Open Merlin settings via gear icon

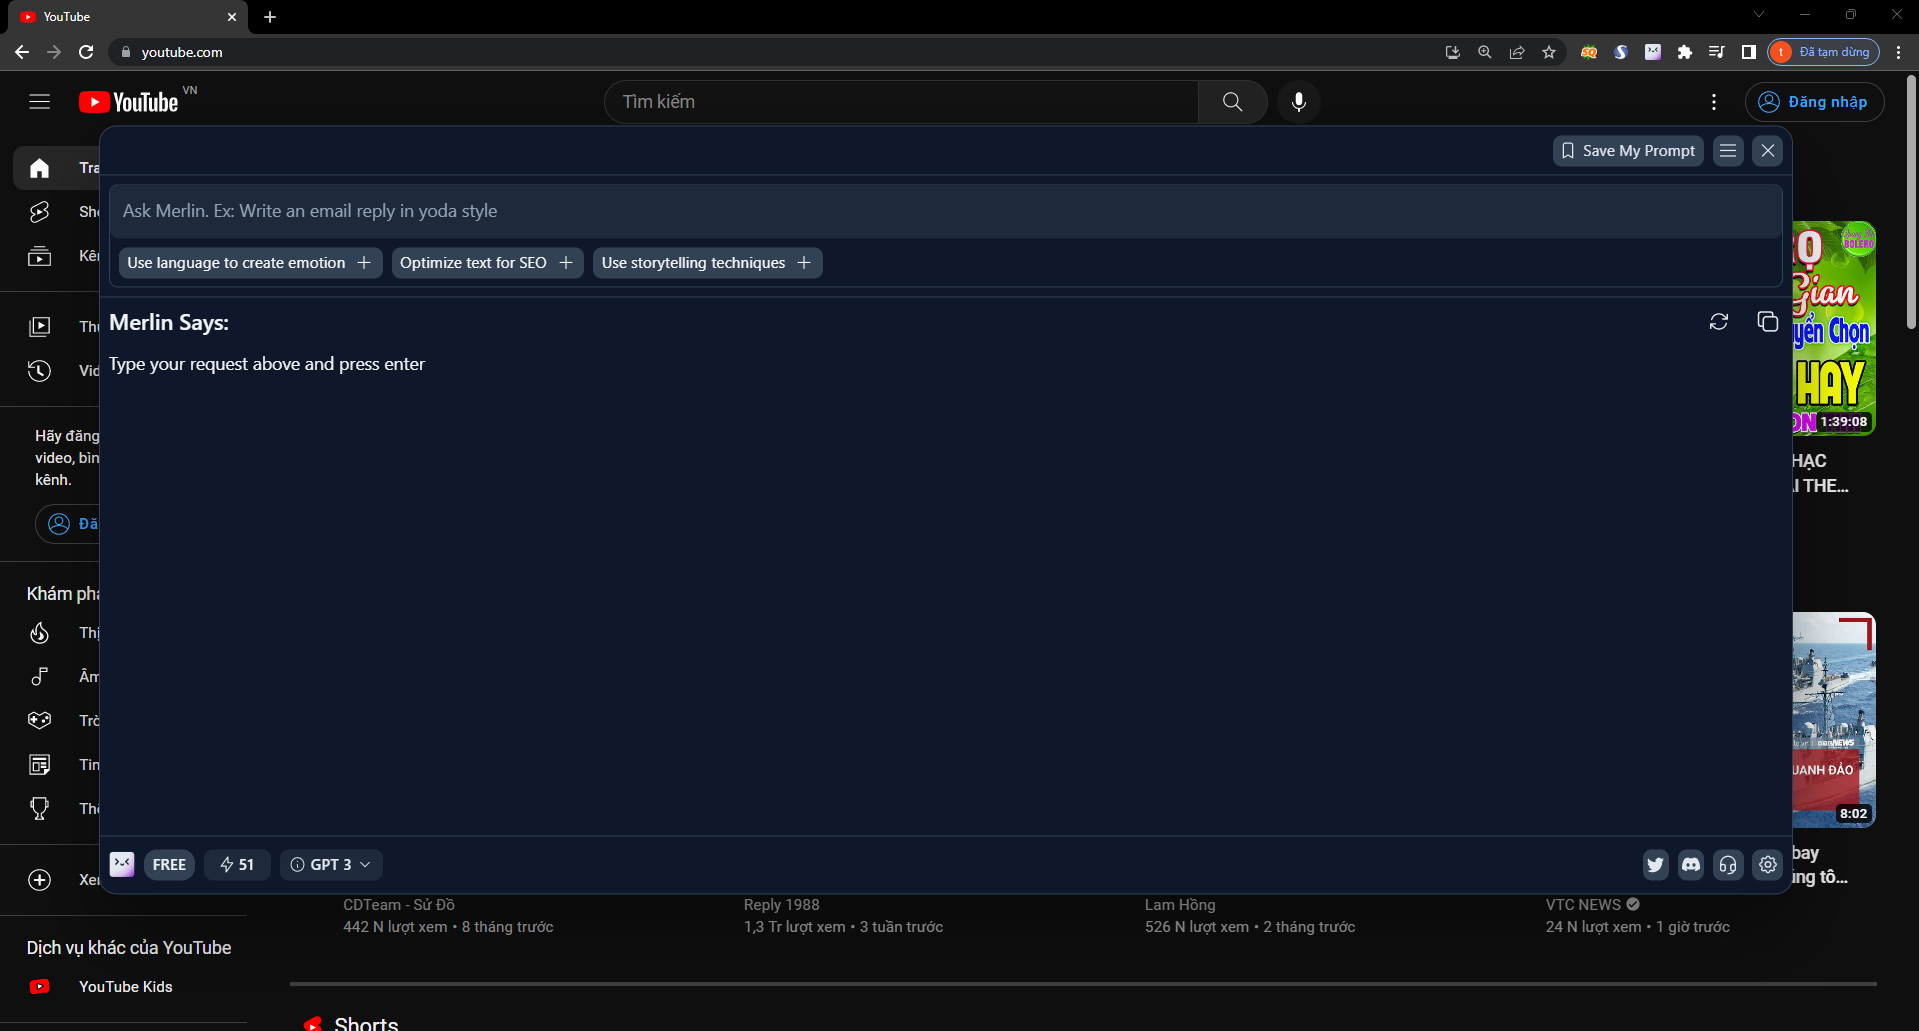pos(1766,864)
